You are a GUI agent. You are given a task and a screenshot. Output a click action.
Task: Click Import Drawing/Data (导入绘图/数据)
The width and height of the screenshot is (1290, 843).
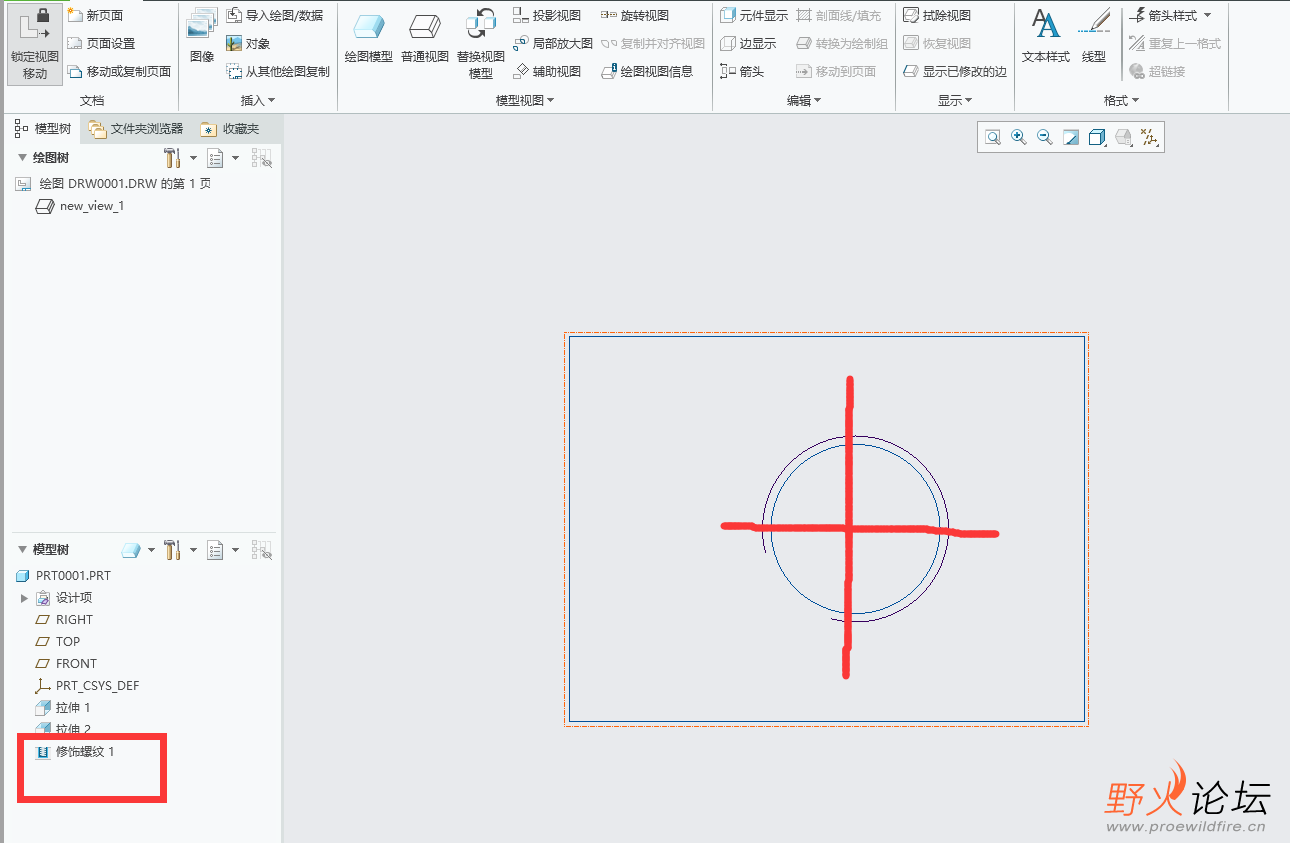(275, 15)
